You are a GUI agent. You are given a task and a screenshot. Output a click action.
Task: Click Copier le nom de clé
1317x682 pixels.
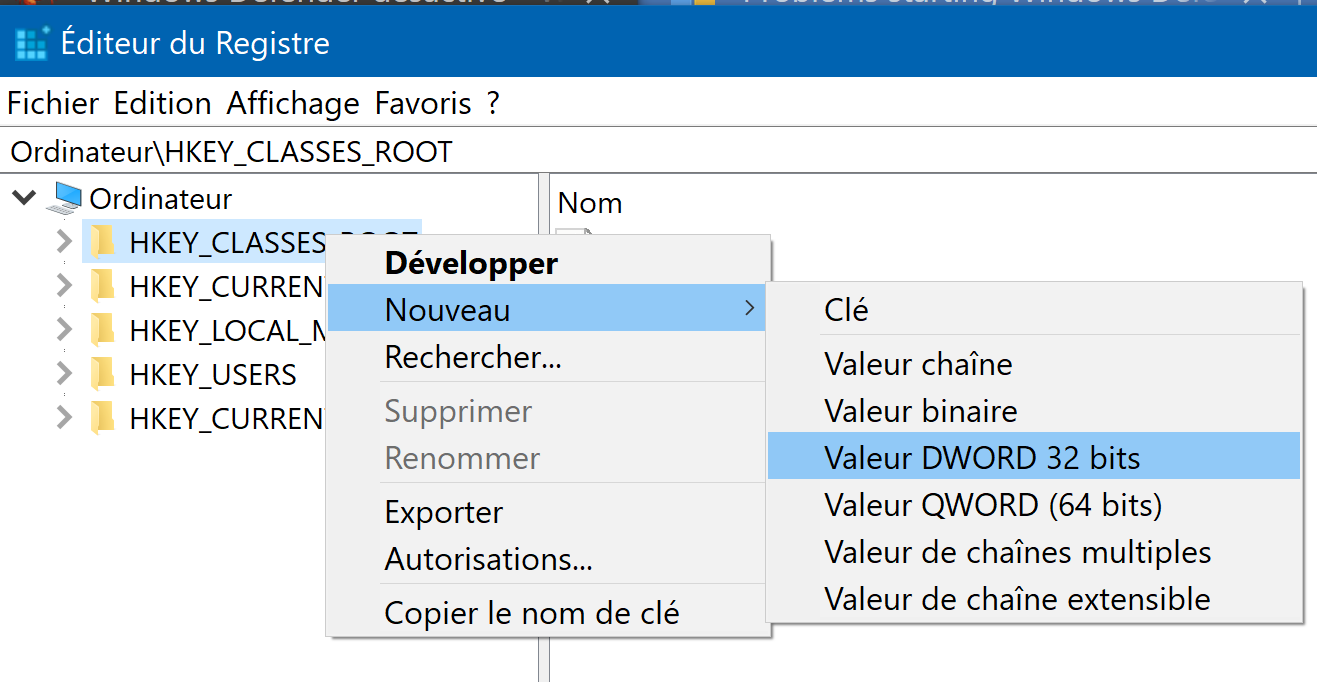[531, 613]
